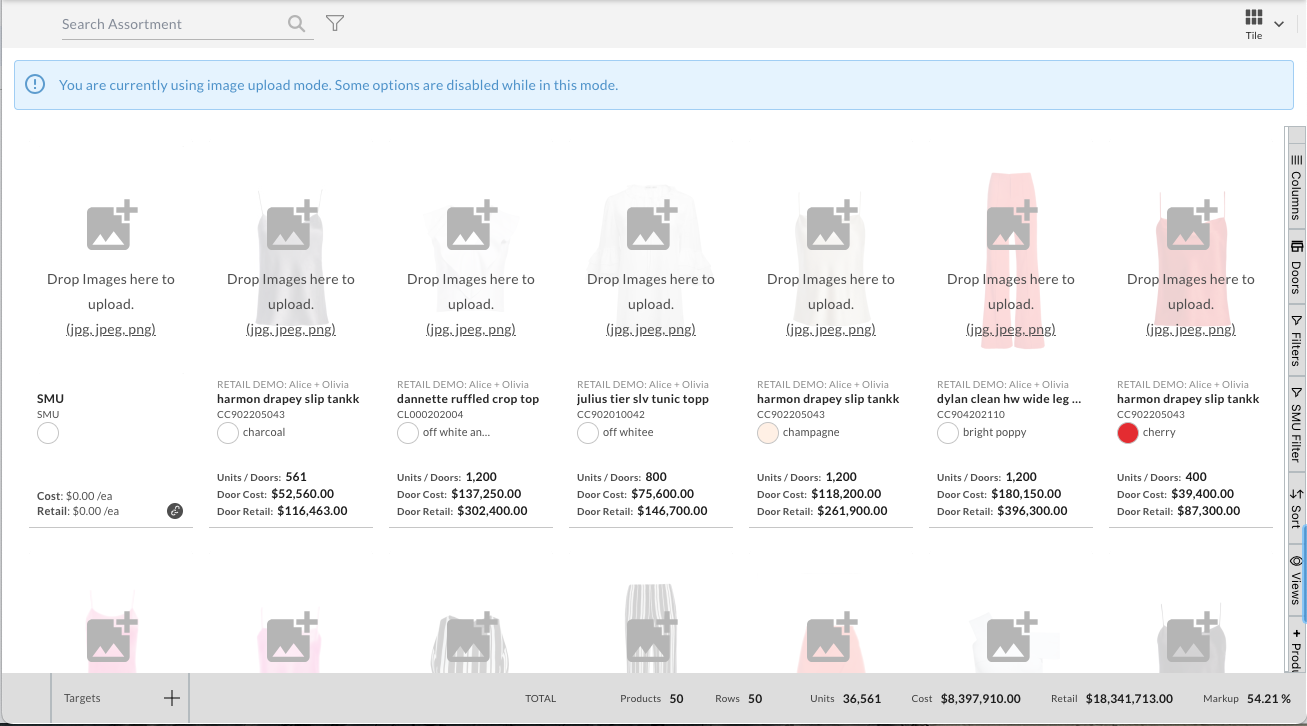The width and height of the screenshot is (1307, 726).
Task: Click Units 36,561 total in footer
Action: 862,699
